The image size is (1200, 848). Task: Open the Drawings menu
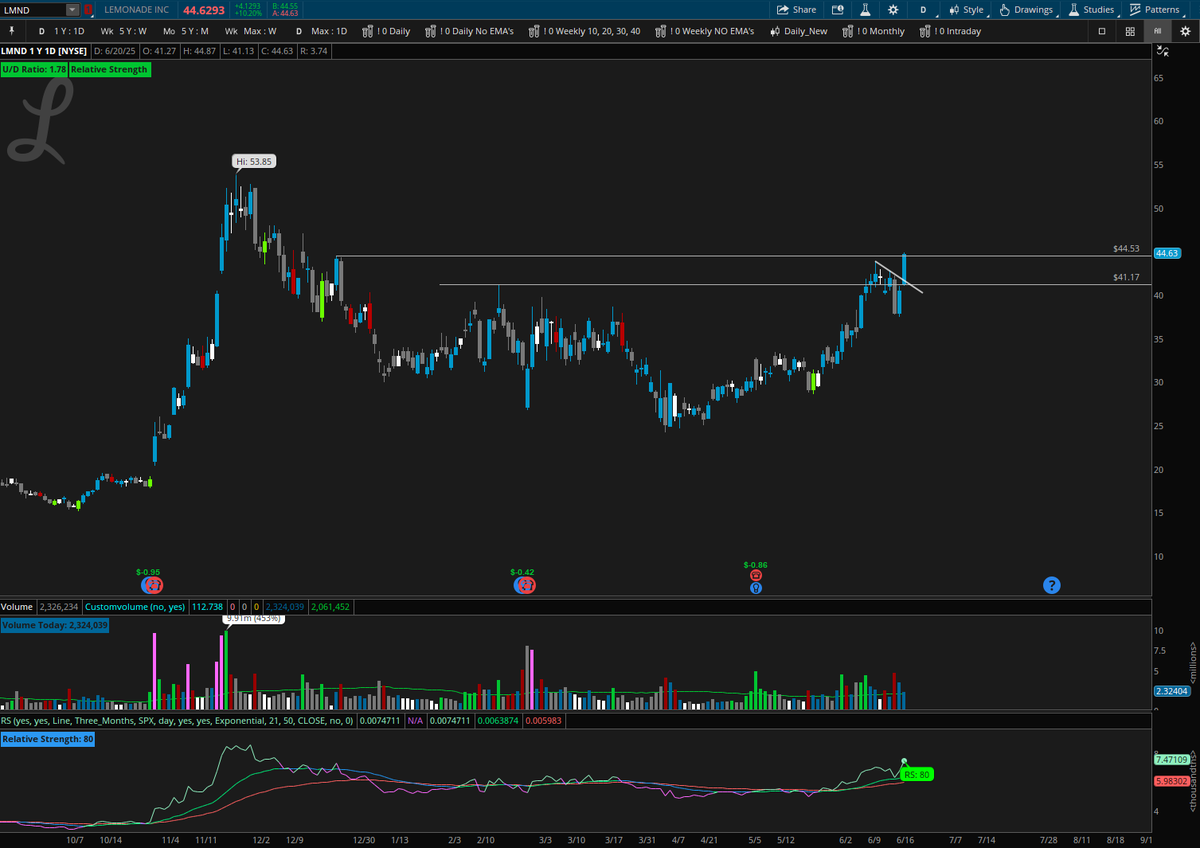point(1026,9)
